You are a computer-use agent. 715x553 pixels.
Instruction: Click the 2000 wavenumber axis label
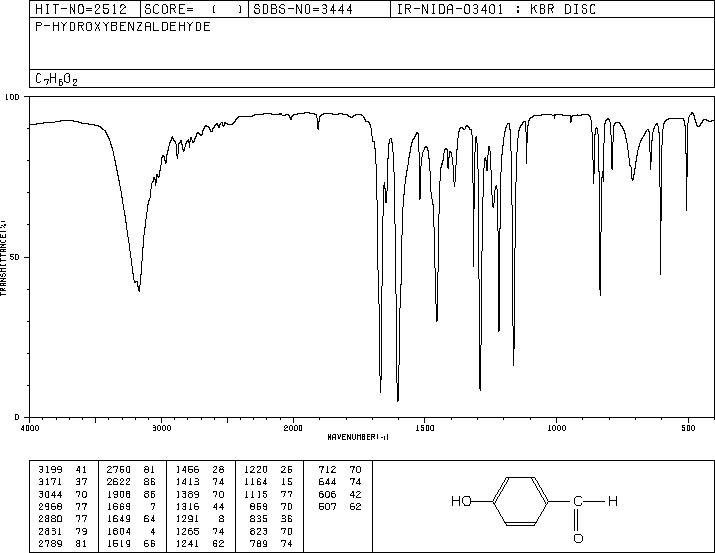293,428
